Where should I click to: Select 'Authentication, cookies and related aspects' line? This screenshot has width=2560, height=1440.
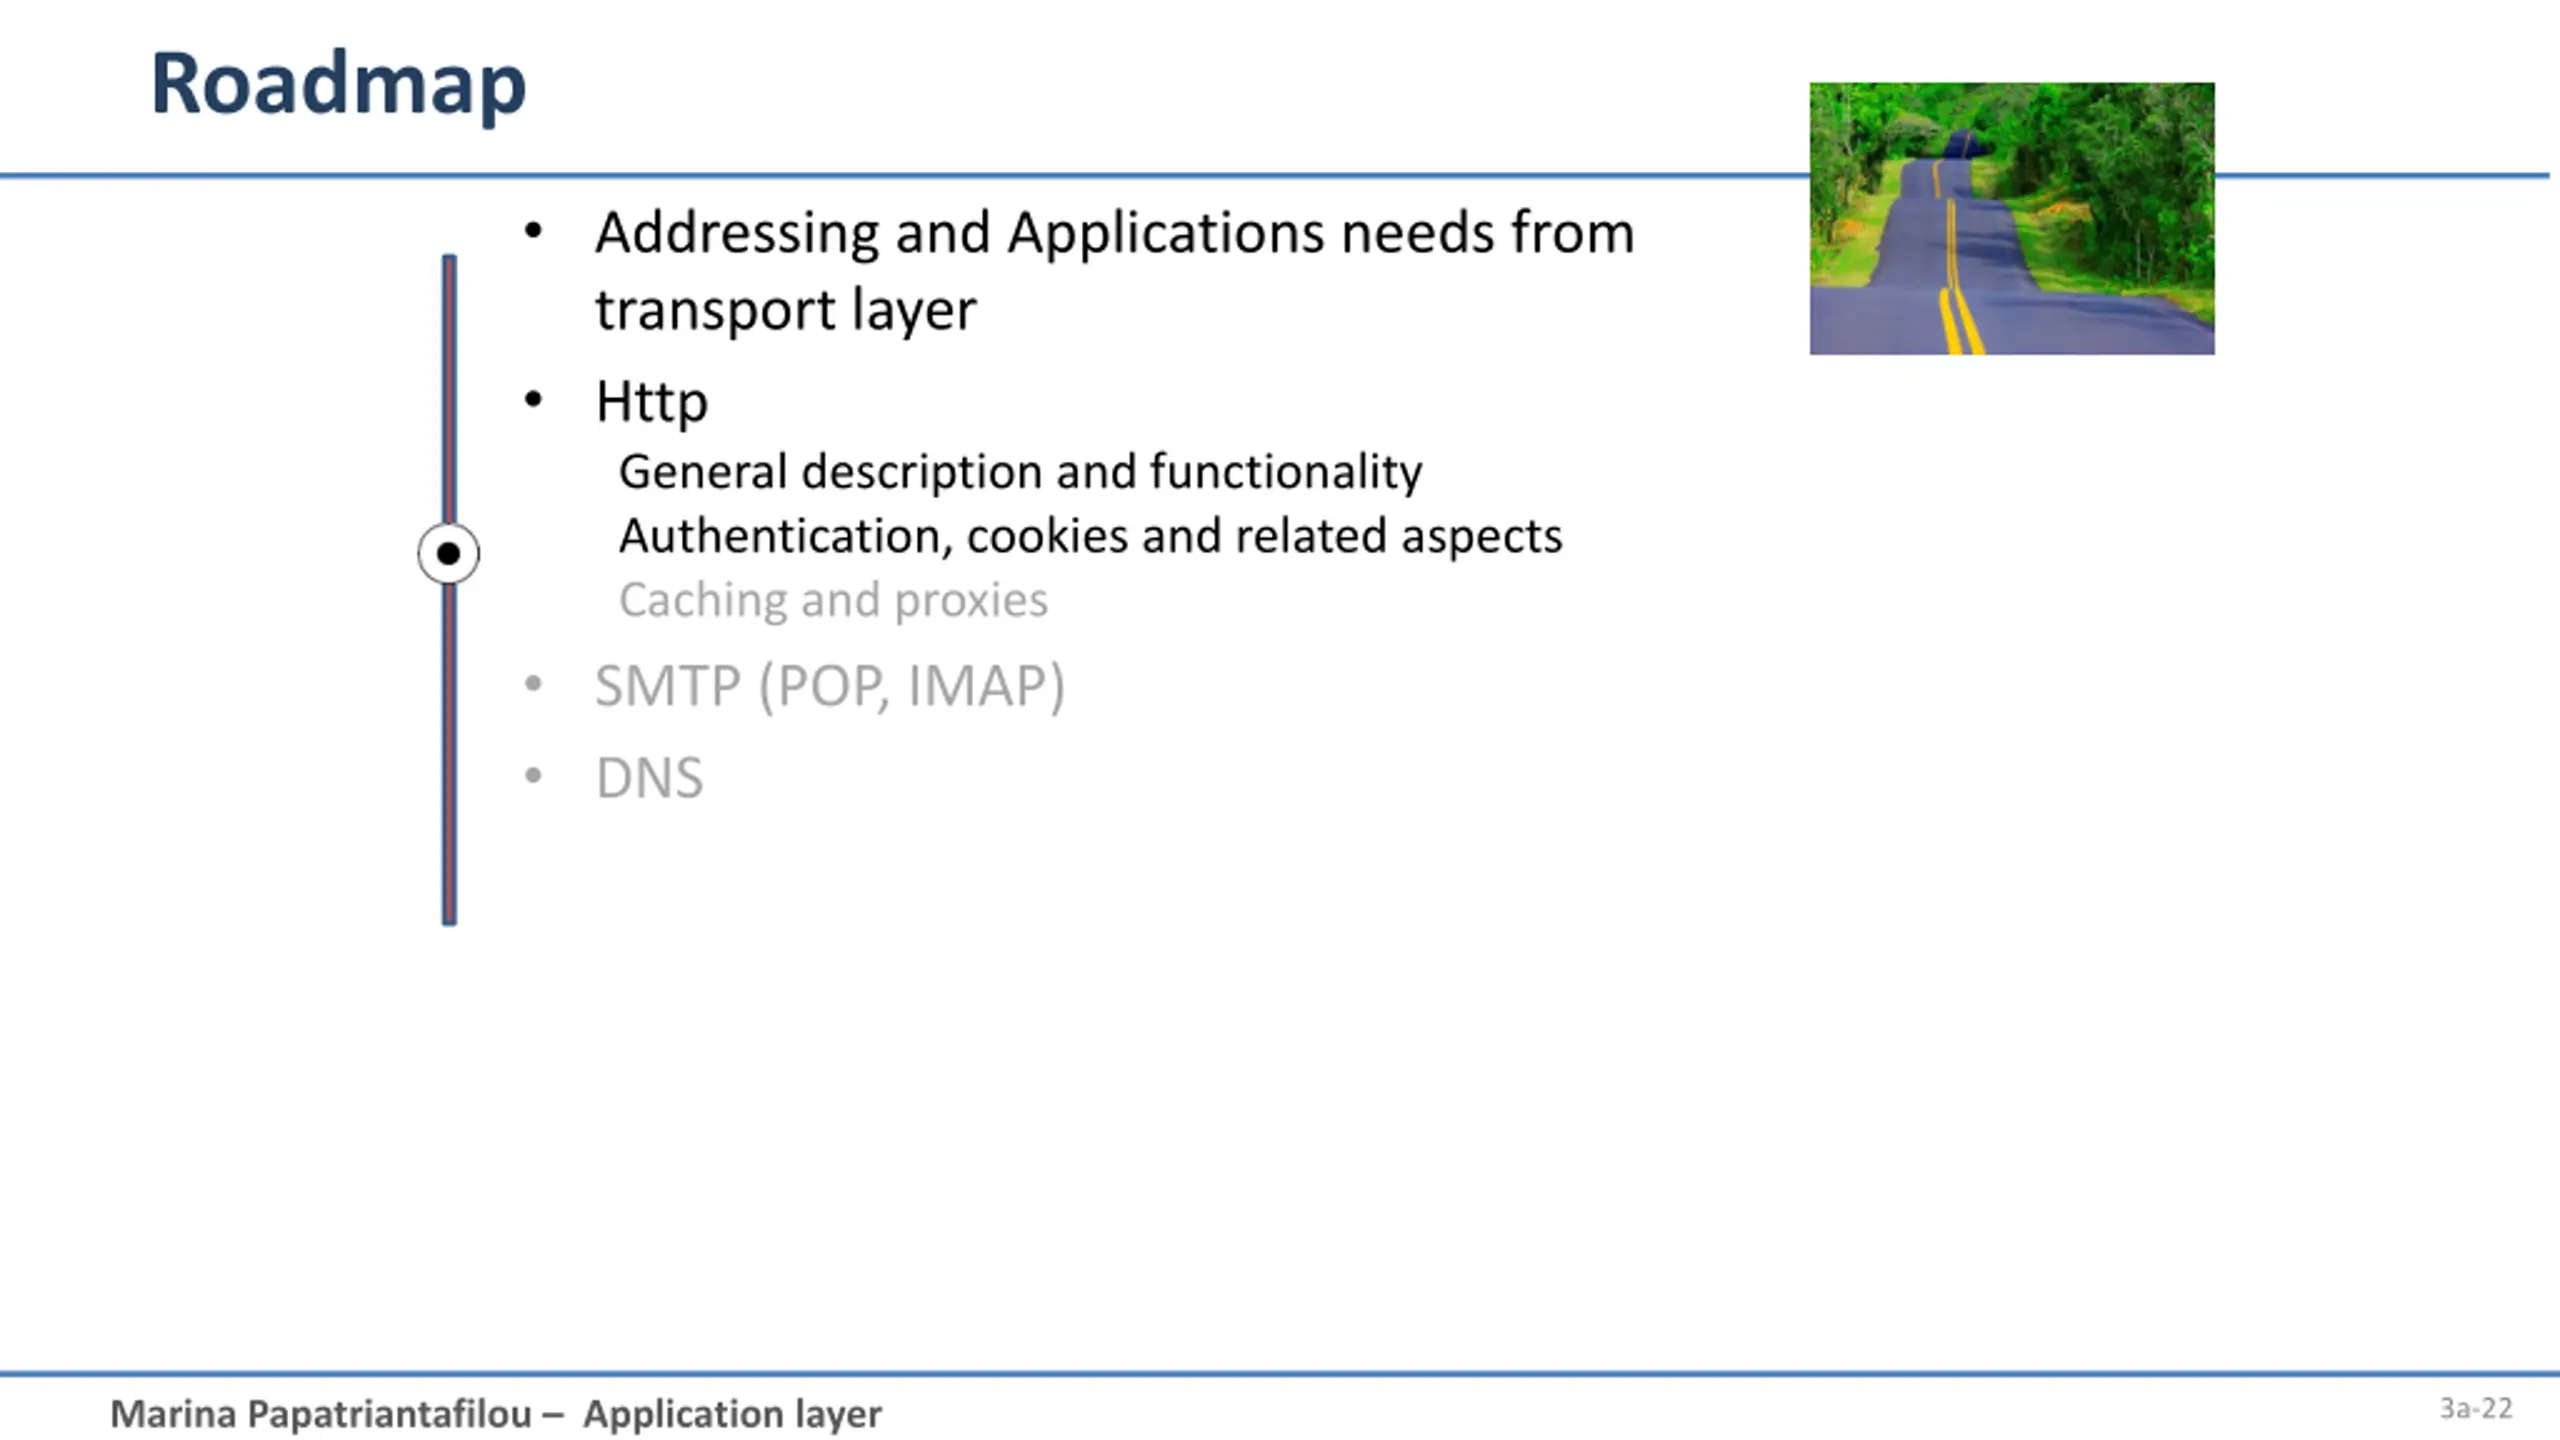click(x=1090, y=536)
